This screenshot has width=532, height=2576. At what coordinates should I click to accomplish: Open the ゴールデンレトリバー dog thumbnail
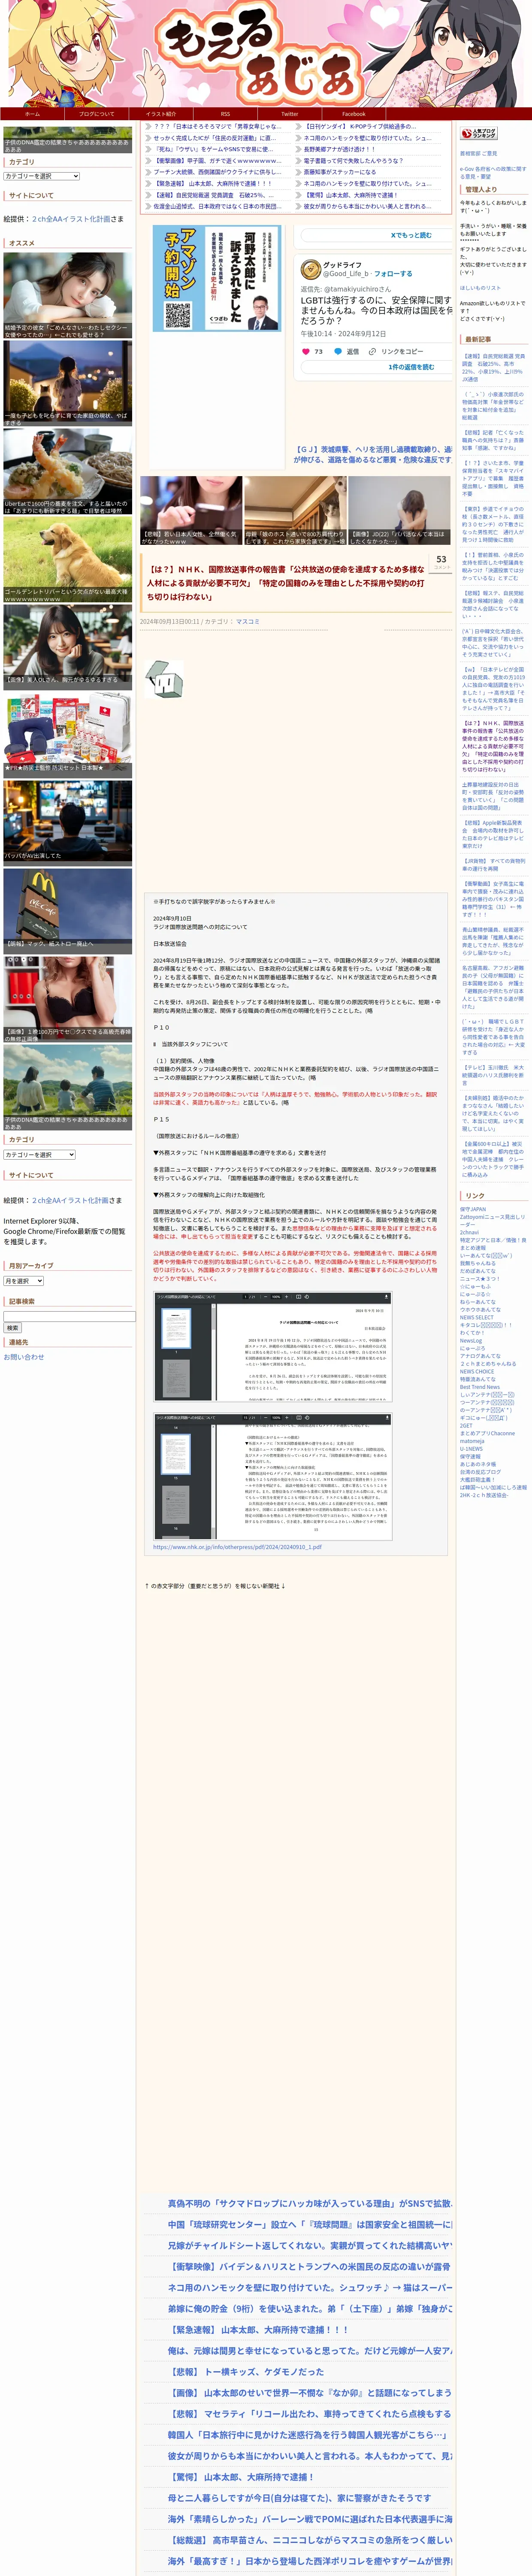click(x=67, y=559)
